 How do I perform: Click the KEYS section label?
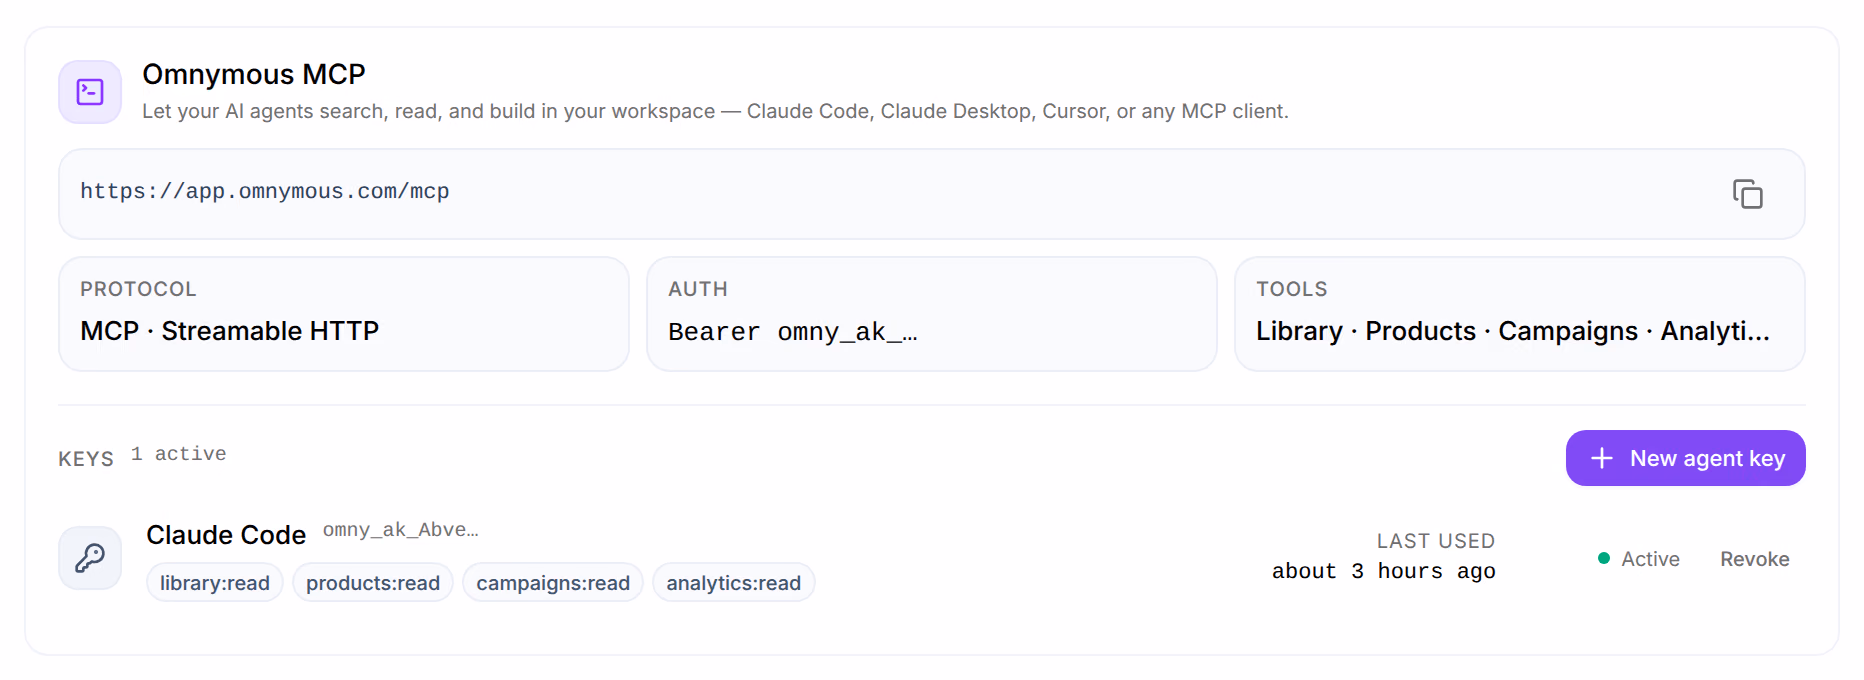click(x=86, y=459)
